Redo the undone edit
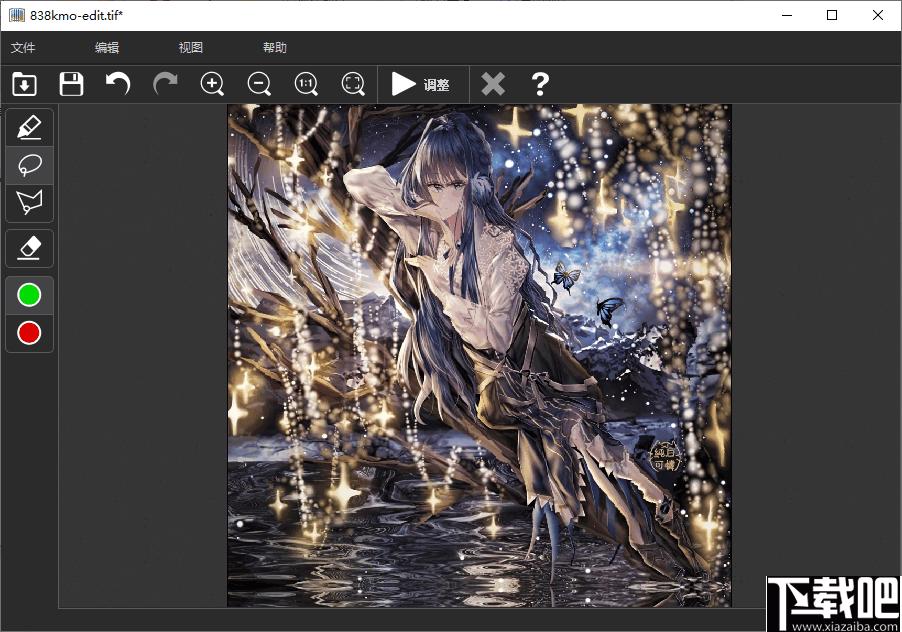Screen dimensions: 902x632 (165, 84)
